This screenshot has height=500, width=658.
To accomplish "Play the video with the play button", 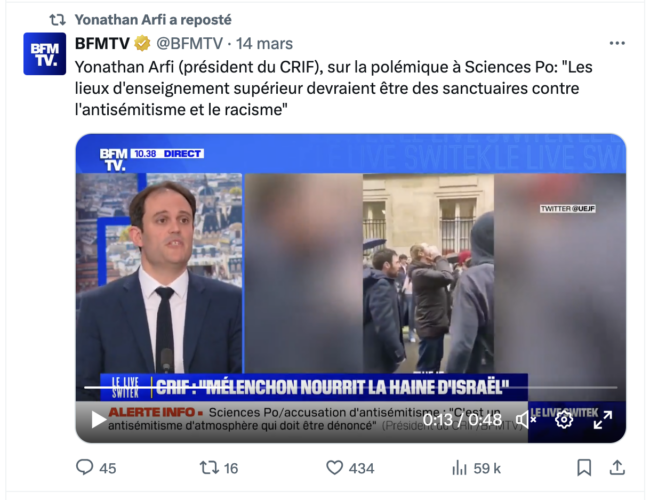I will click(x=98, y=419).
